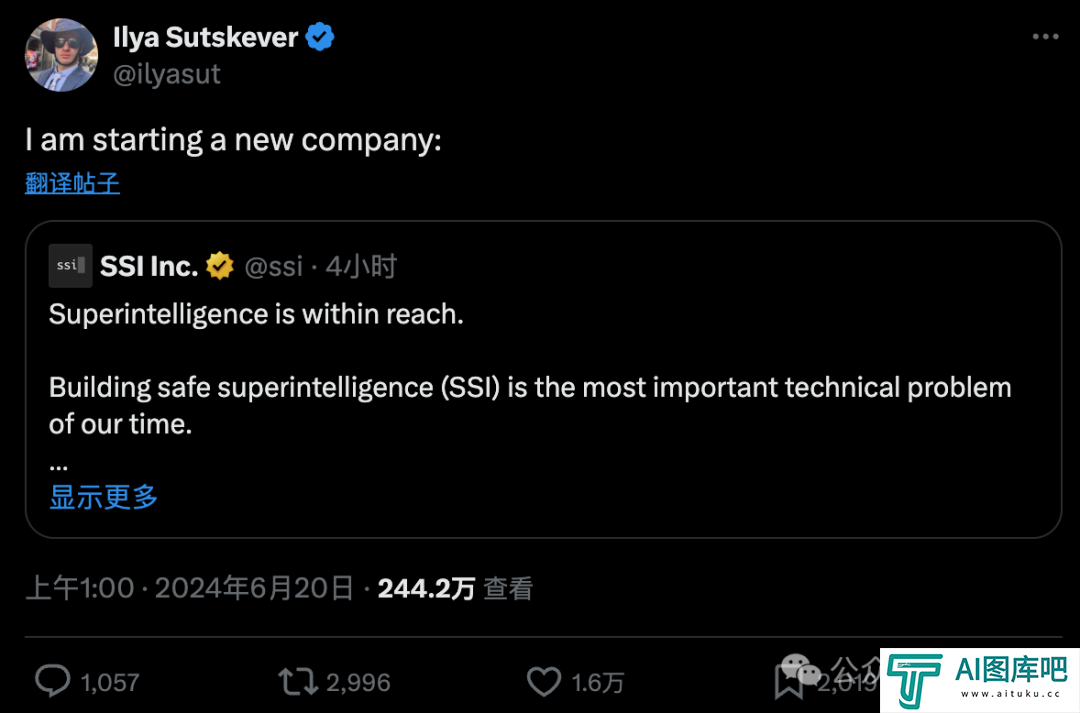This screenshot has height=713, width=1080.
Task: Open quoted post text about superintelligence
Action: pyautogui.click(x=530, y=369)
